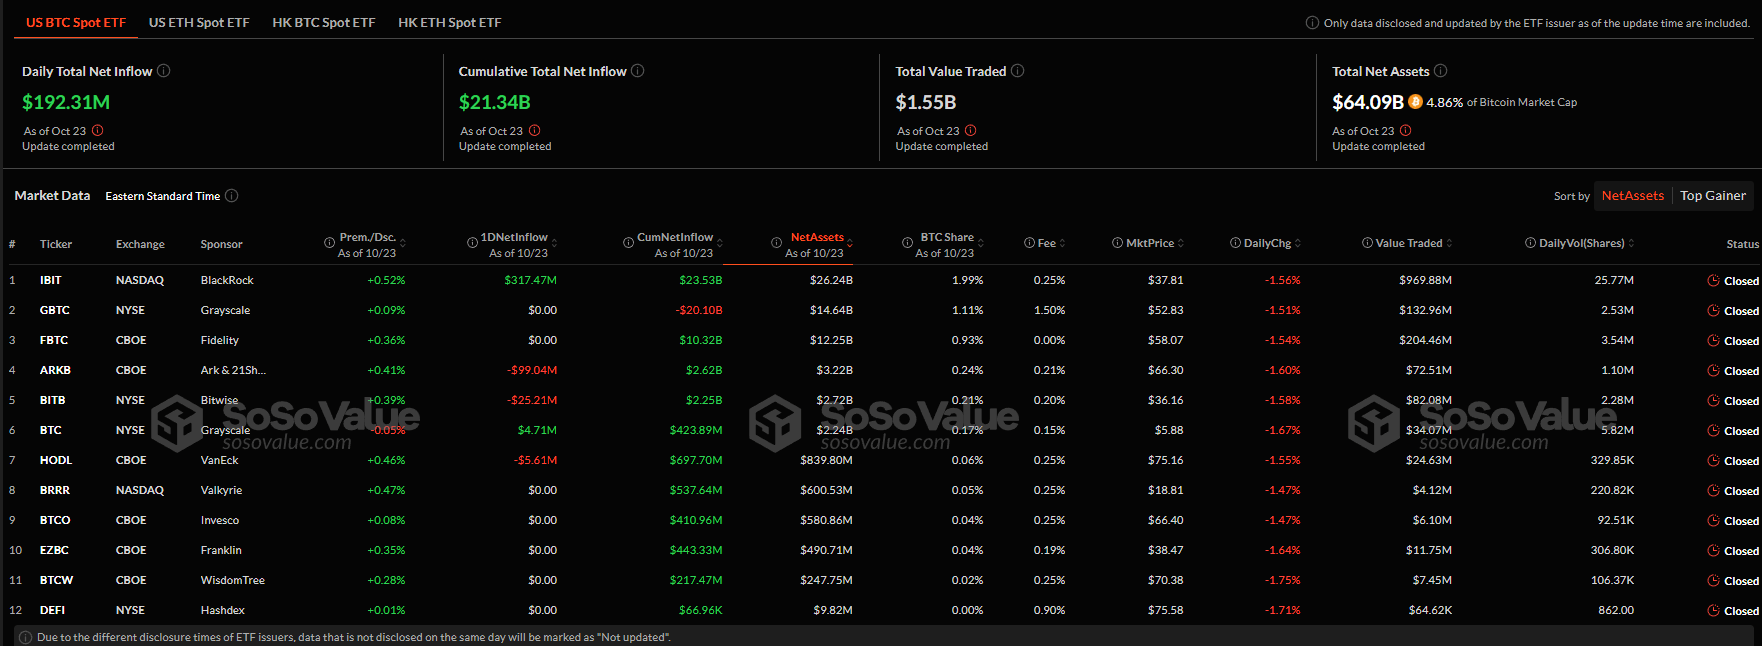
Task: Click red alert icon under Total Value Traded
Action: click(x=971, y=131)
